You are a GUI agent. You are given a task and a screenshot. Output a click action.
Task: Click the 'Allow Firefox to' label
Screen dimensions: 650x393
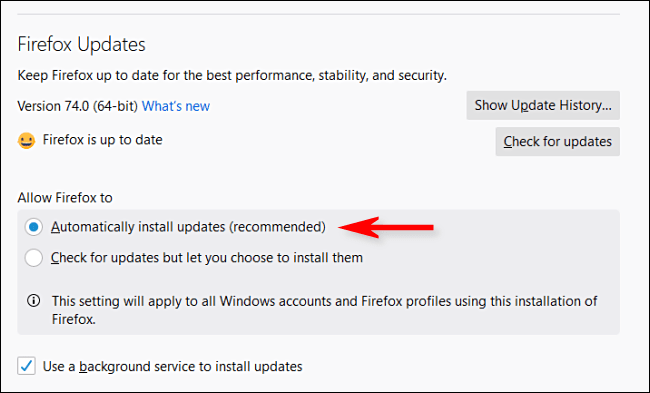coord(65,198)
